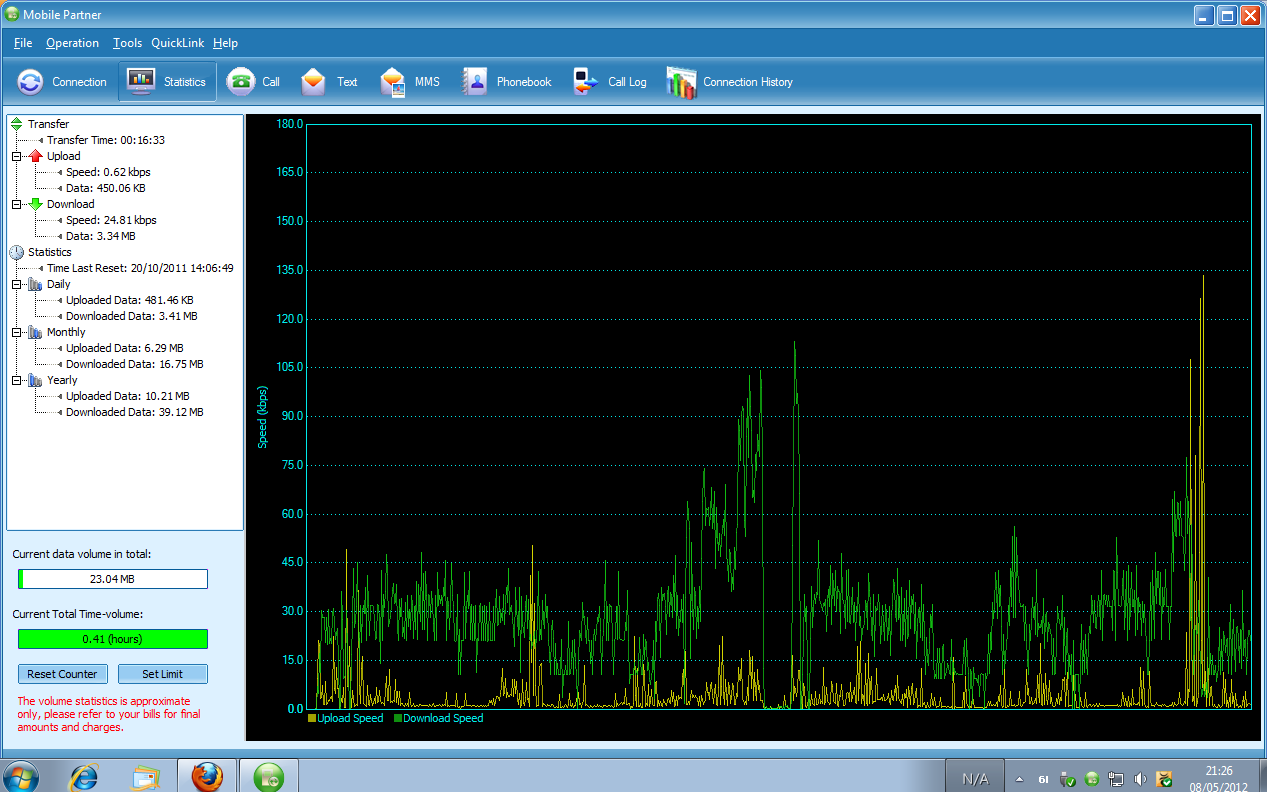Select Yearly Downloaded Data: 39.12 MB
1267x792 pixels.
(x=135, y=412)
